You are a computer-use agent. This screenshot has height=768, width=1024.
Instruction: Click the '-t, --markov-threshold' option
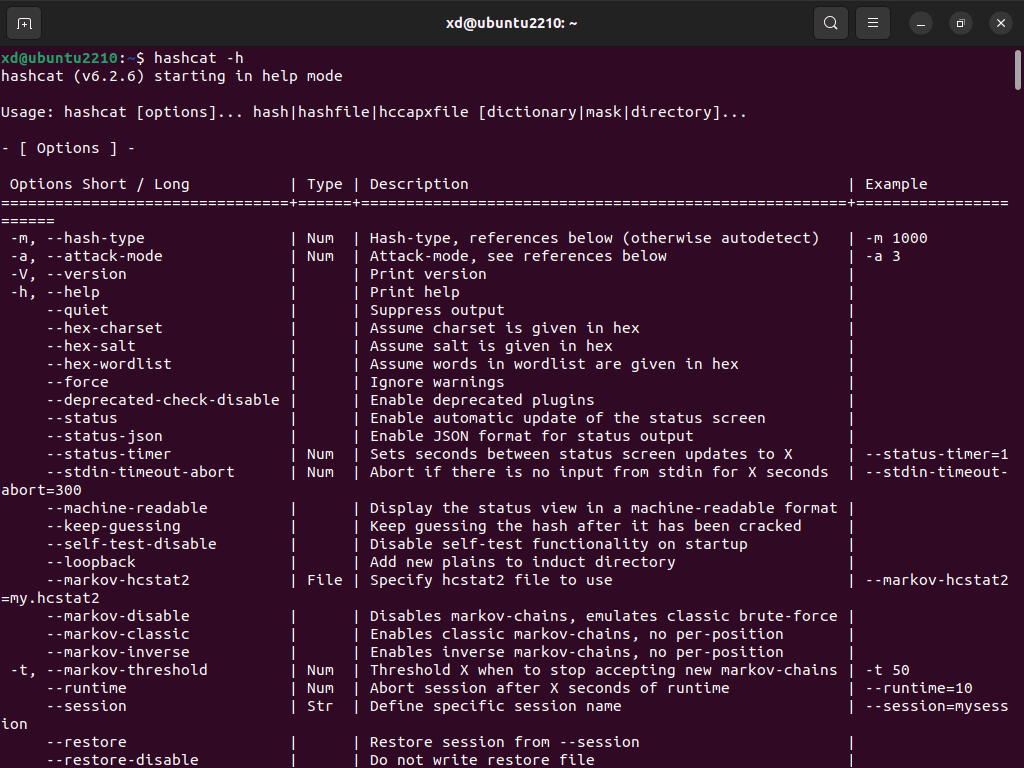click(108, 670)
